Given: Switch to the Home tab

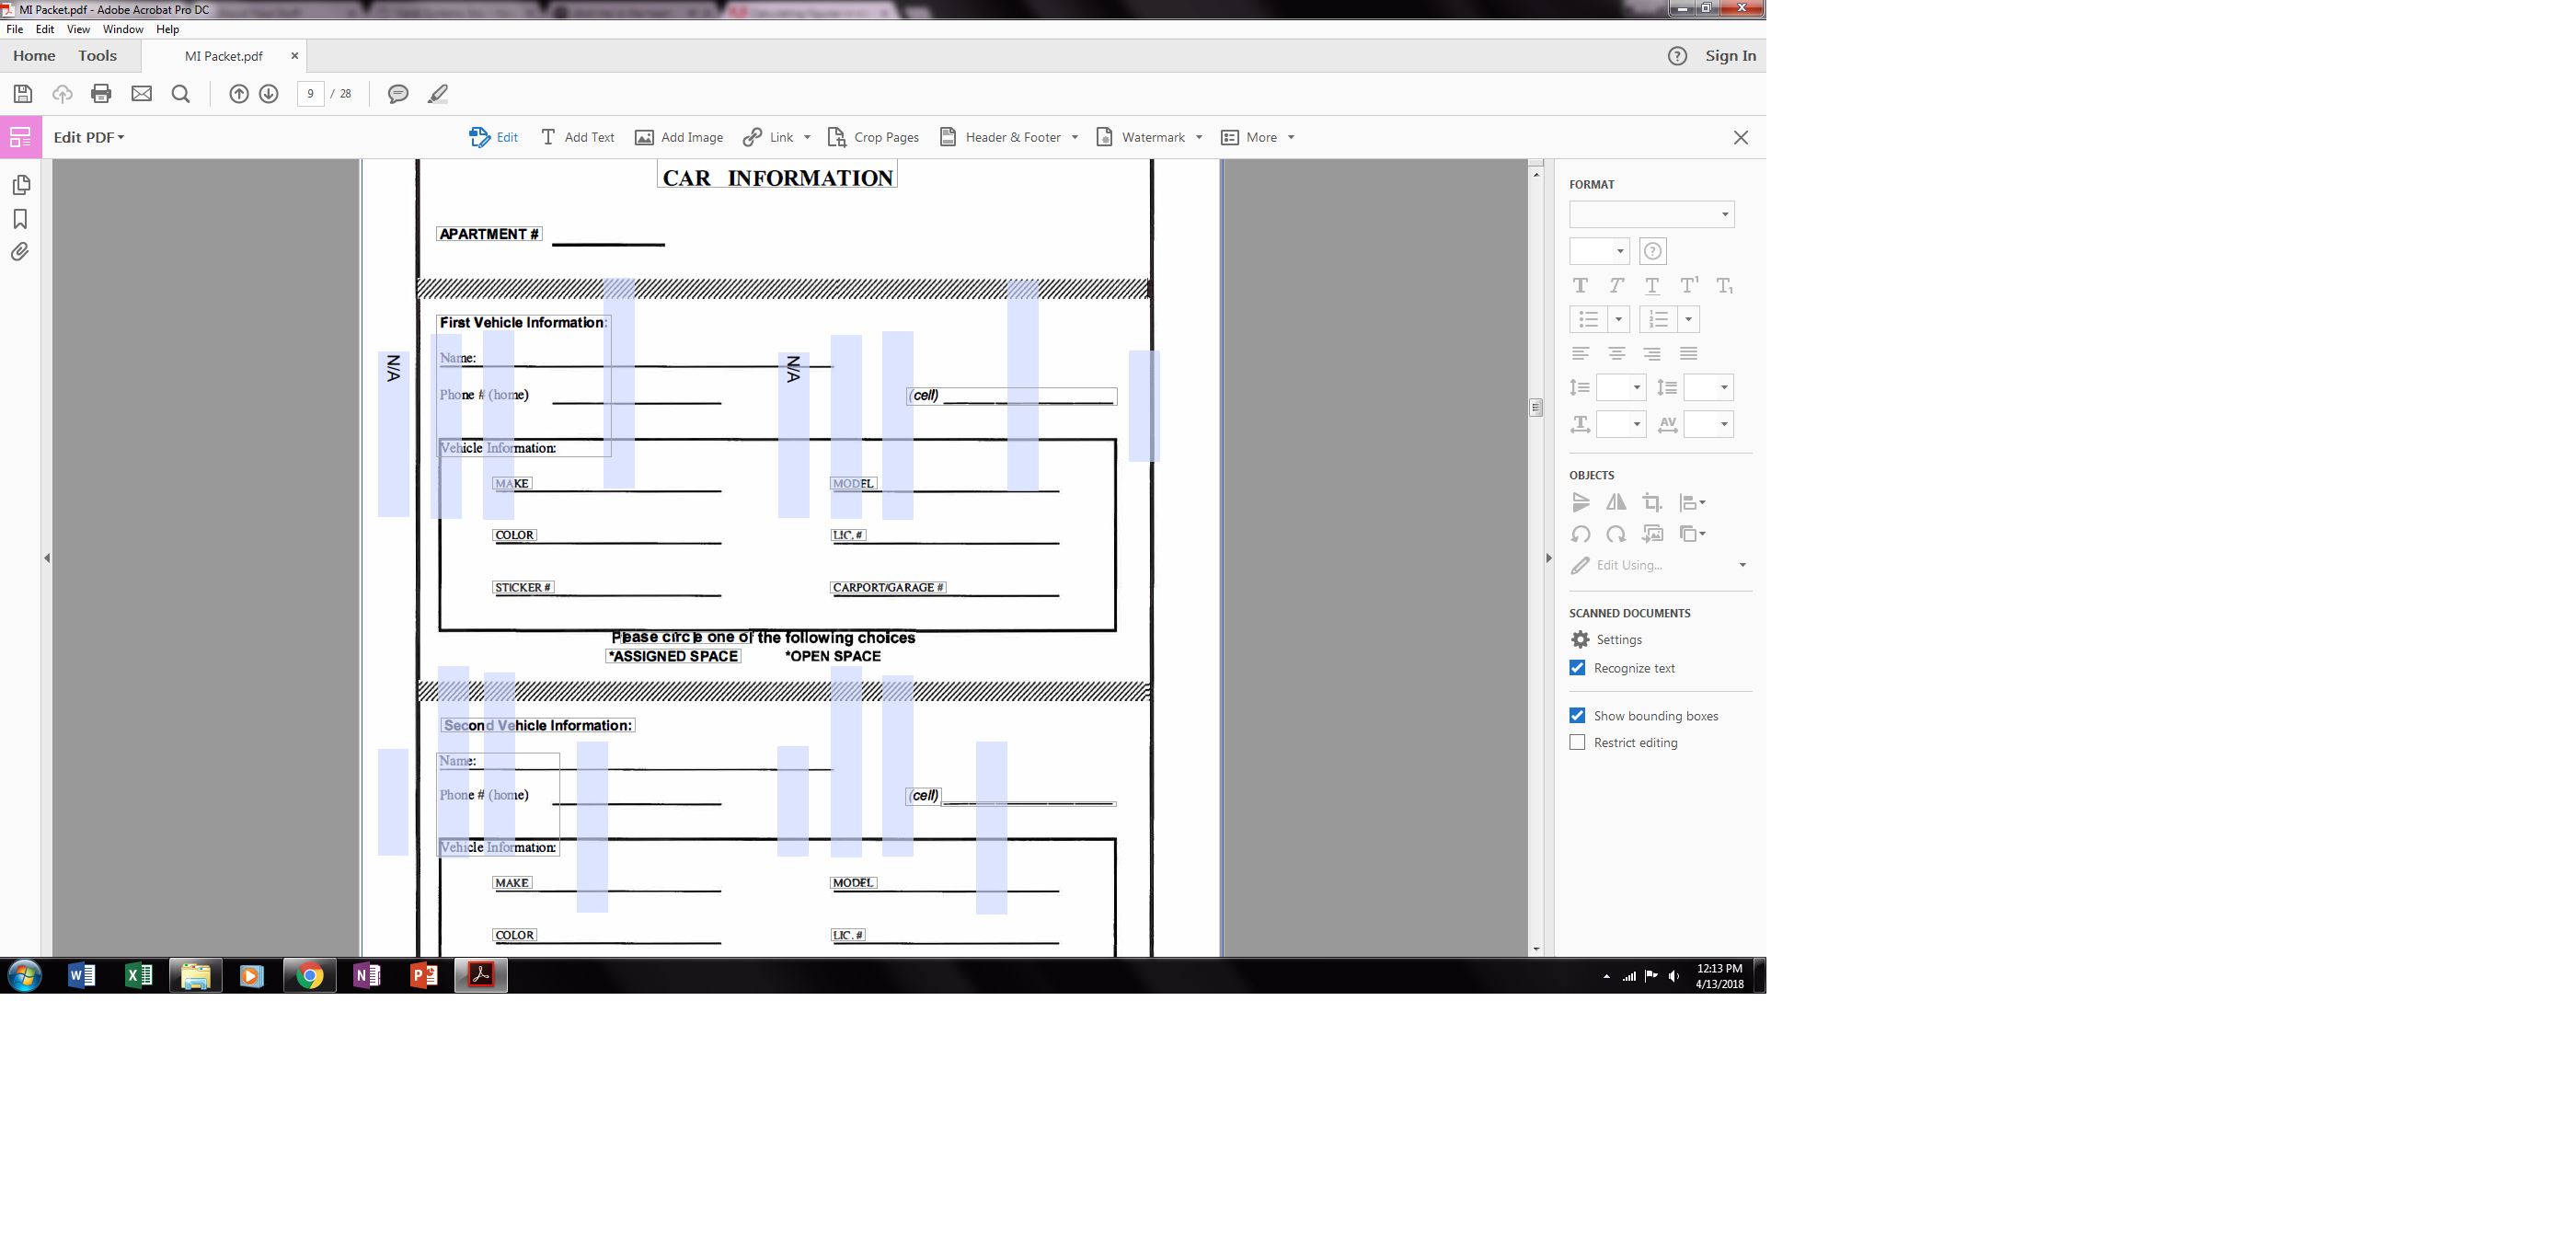Looking at the screenshot, I should (33, 55).
